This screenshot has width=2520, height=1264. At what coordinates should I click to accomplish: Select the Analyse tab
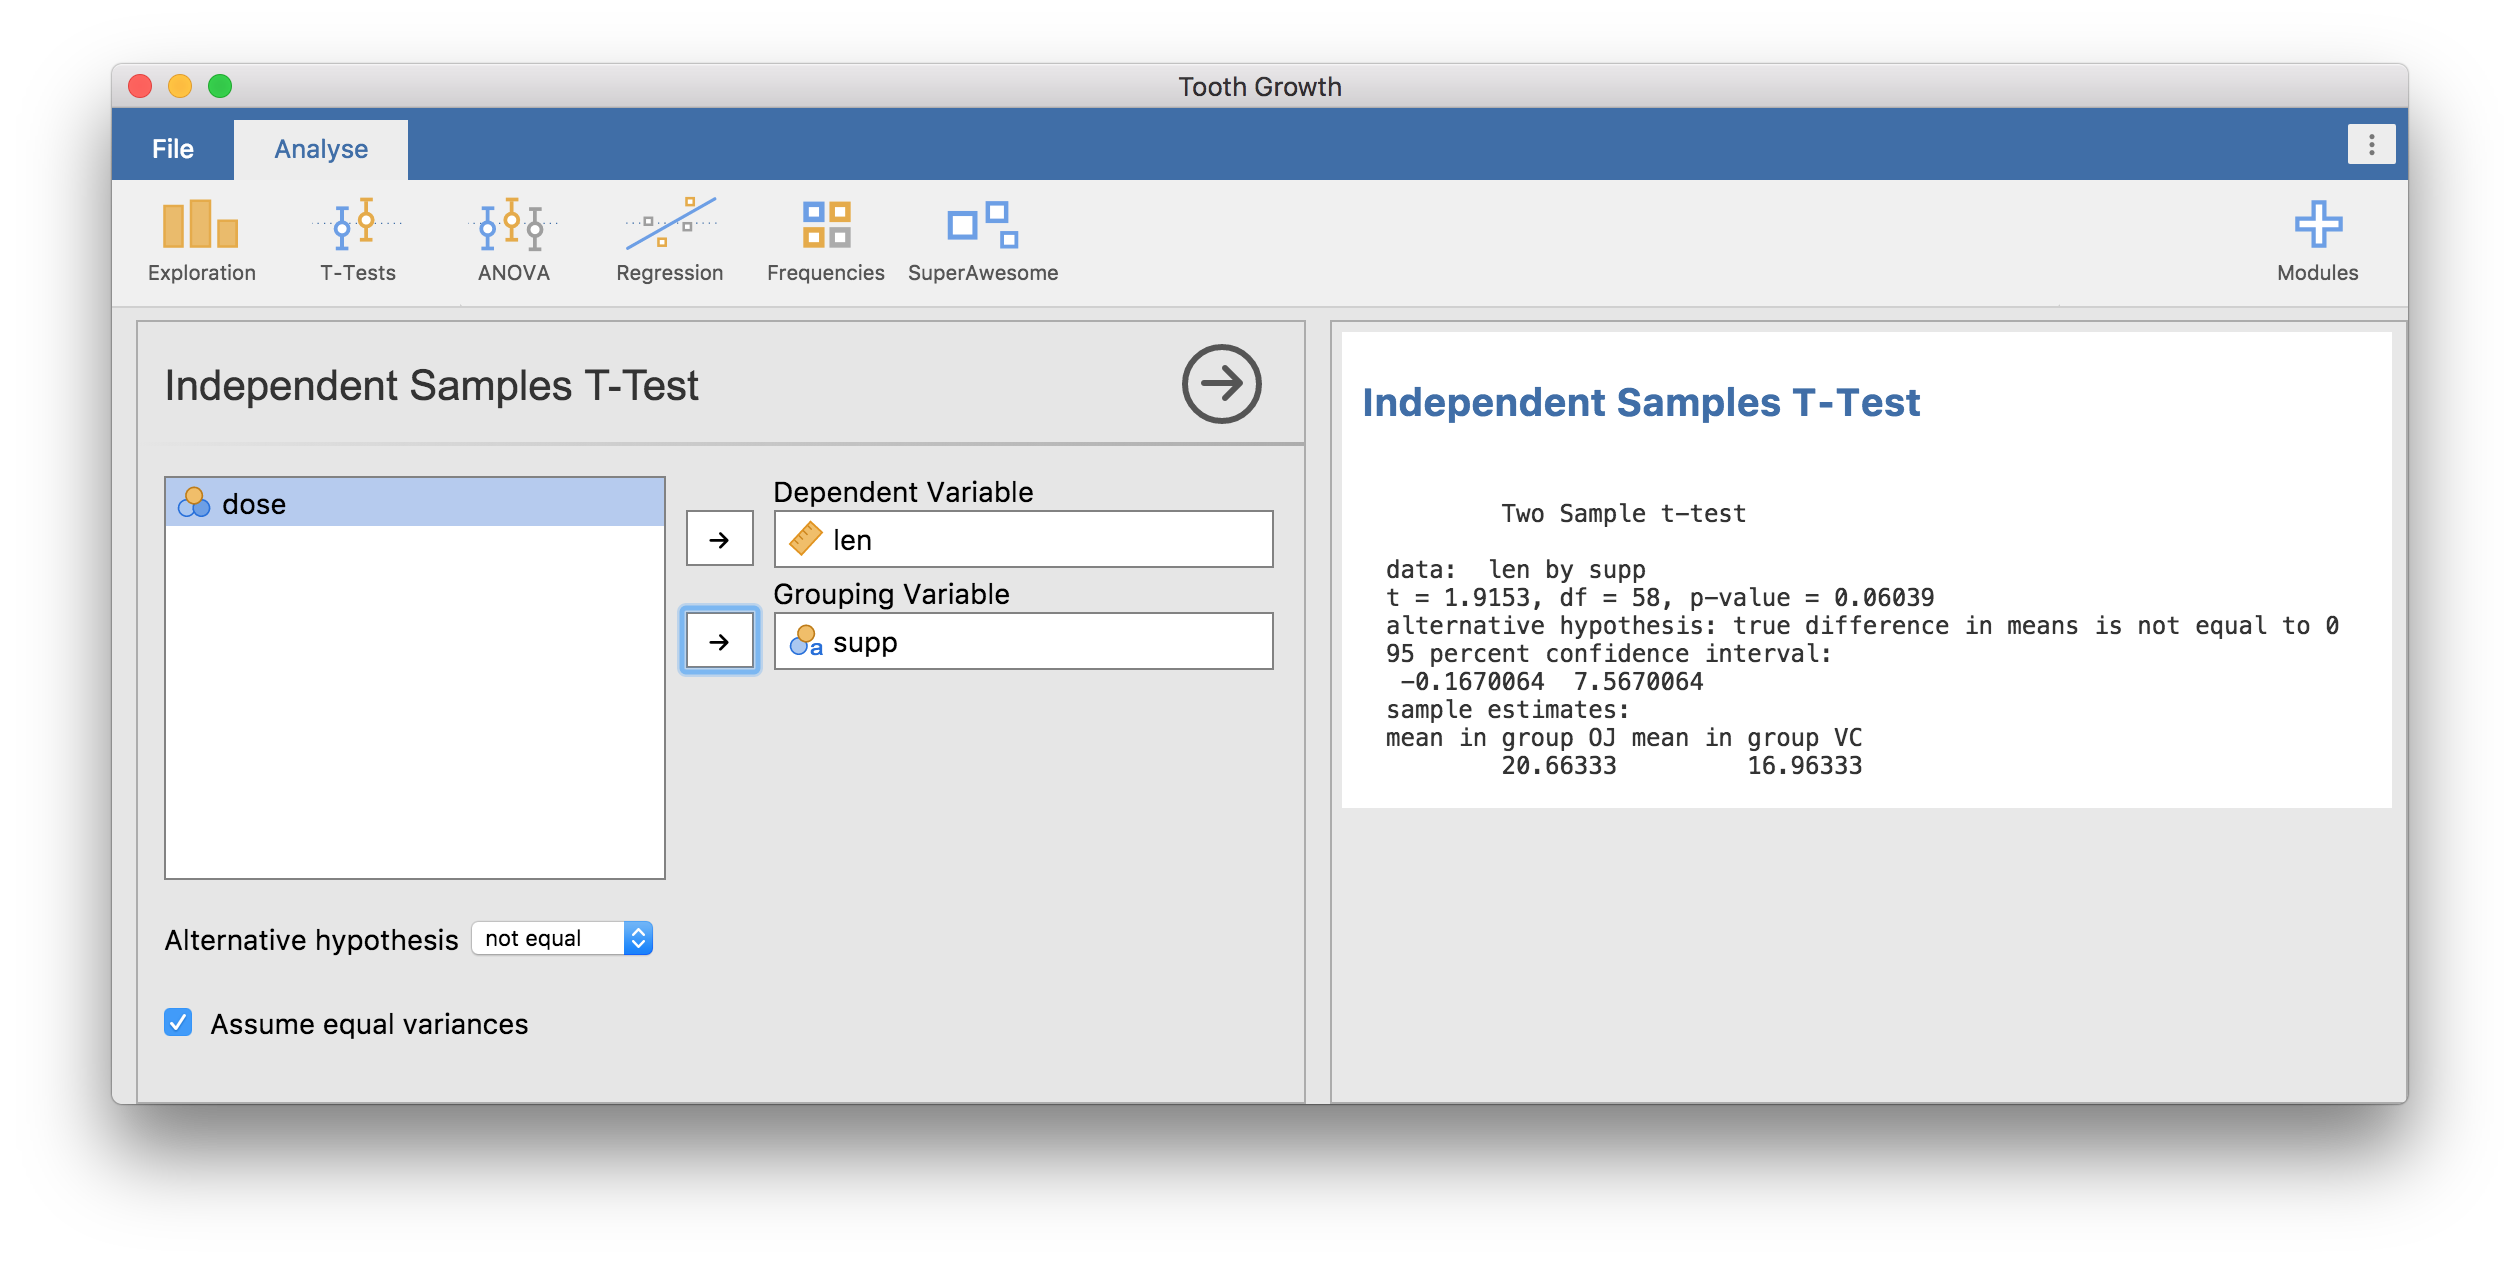coord(321,149)
